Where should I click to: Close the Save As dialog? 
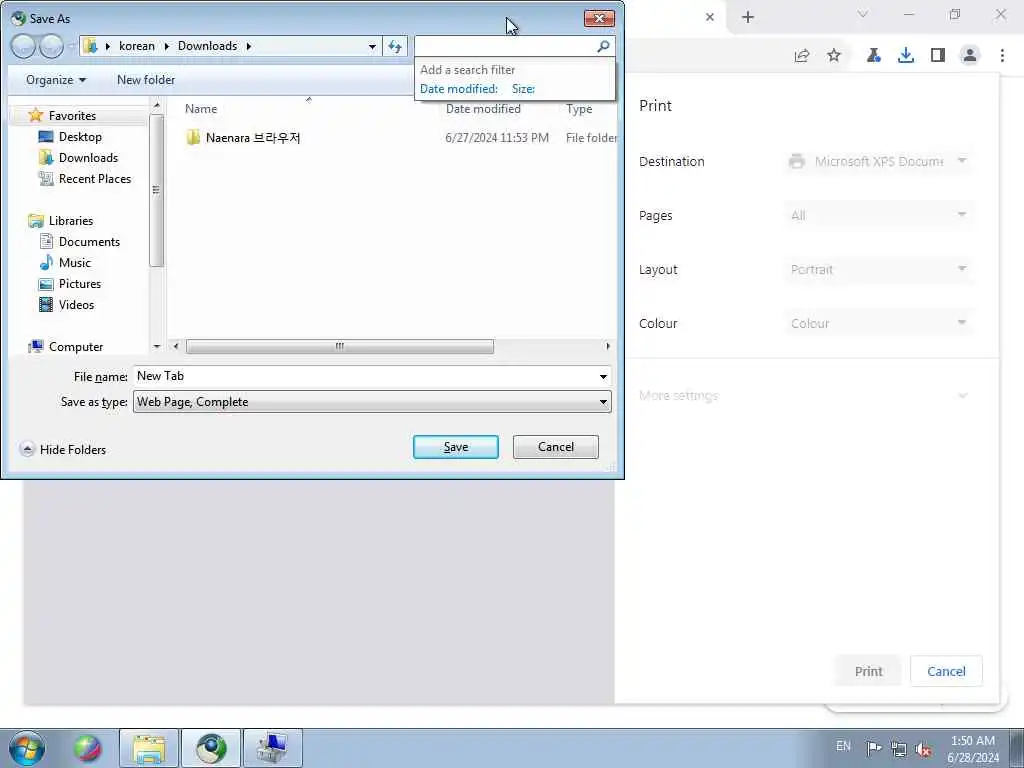coord(599,18)
